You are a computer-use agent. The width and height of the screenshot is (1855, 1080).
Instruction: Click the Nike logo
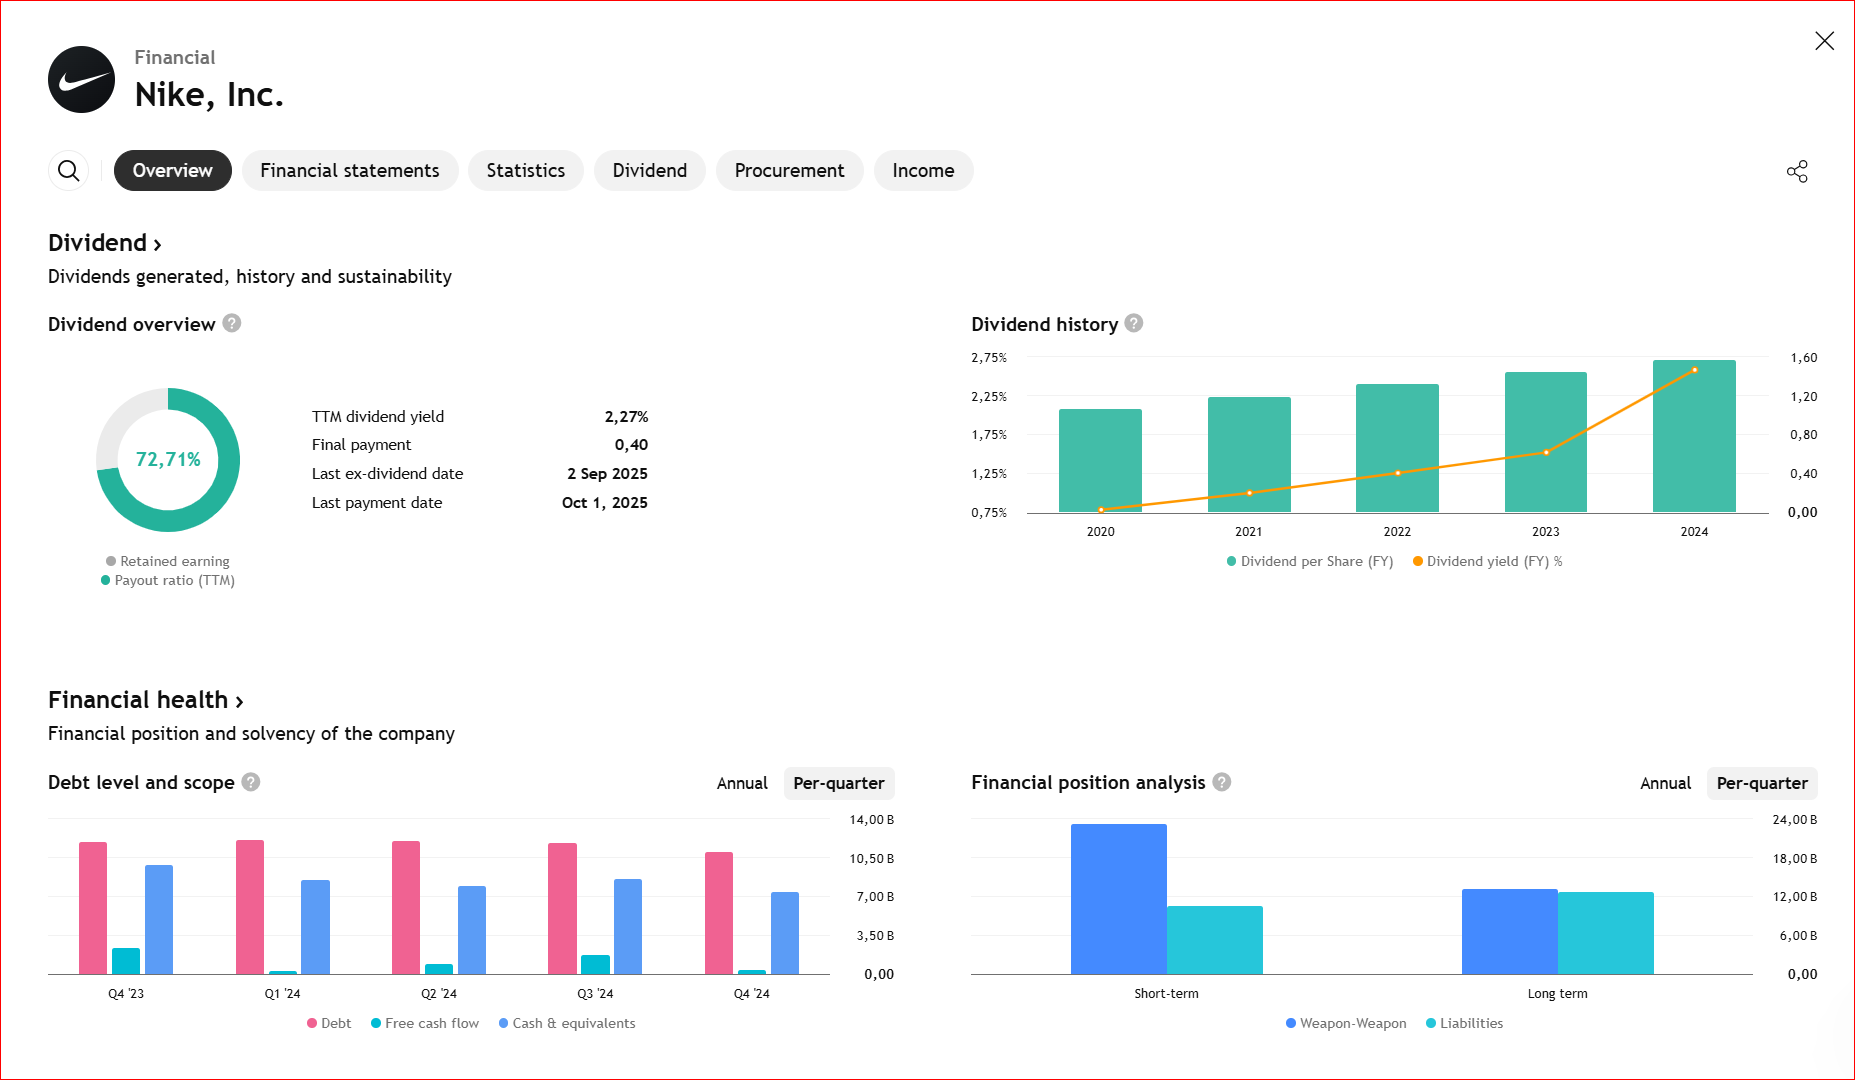click(81, 80)
